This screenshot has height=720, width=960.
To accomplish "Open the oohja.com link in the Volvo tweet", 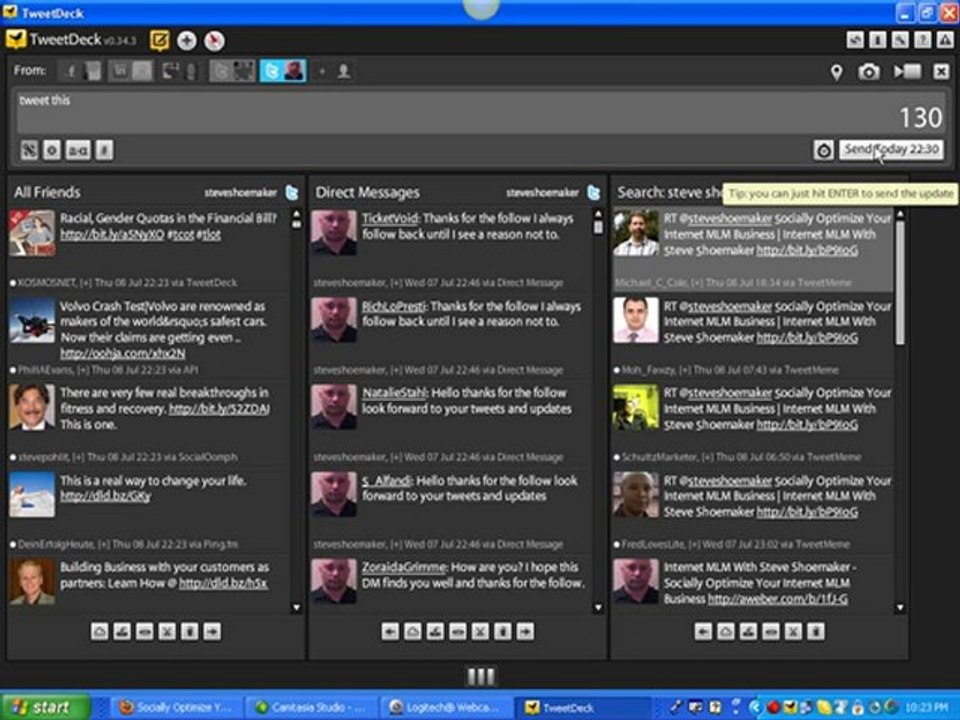I will click(122, 353).
